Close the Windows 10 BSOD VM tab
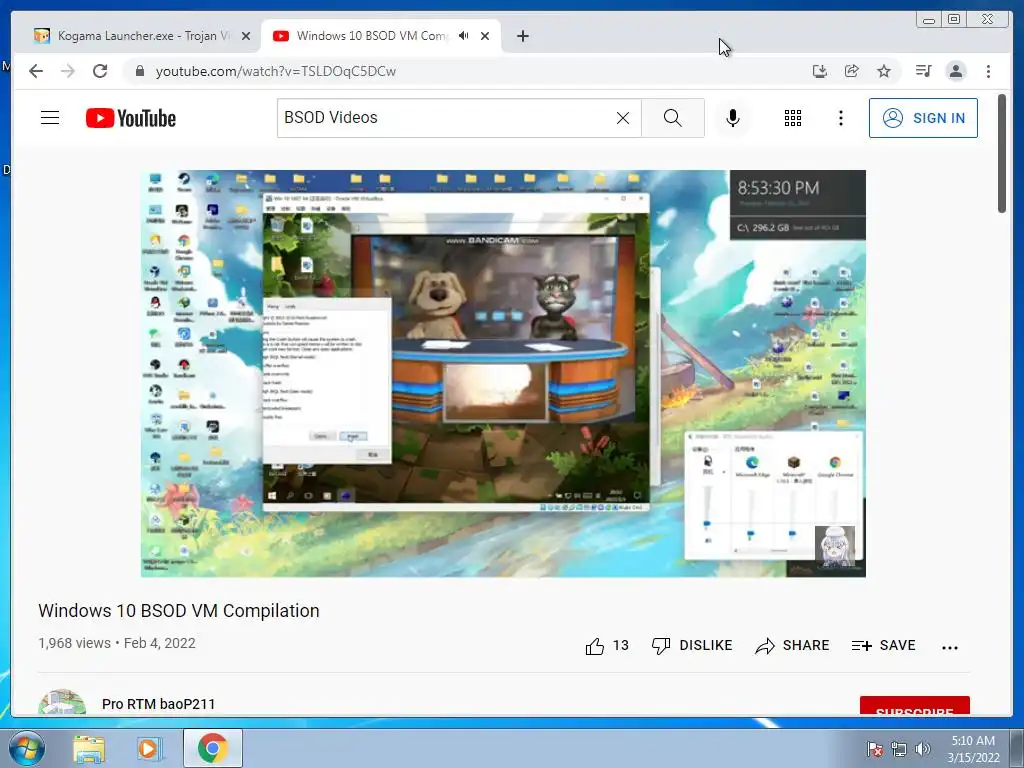The height and width of the screenshot is (768, 1024). coord(485,36)
